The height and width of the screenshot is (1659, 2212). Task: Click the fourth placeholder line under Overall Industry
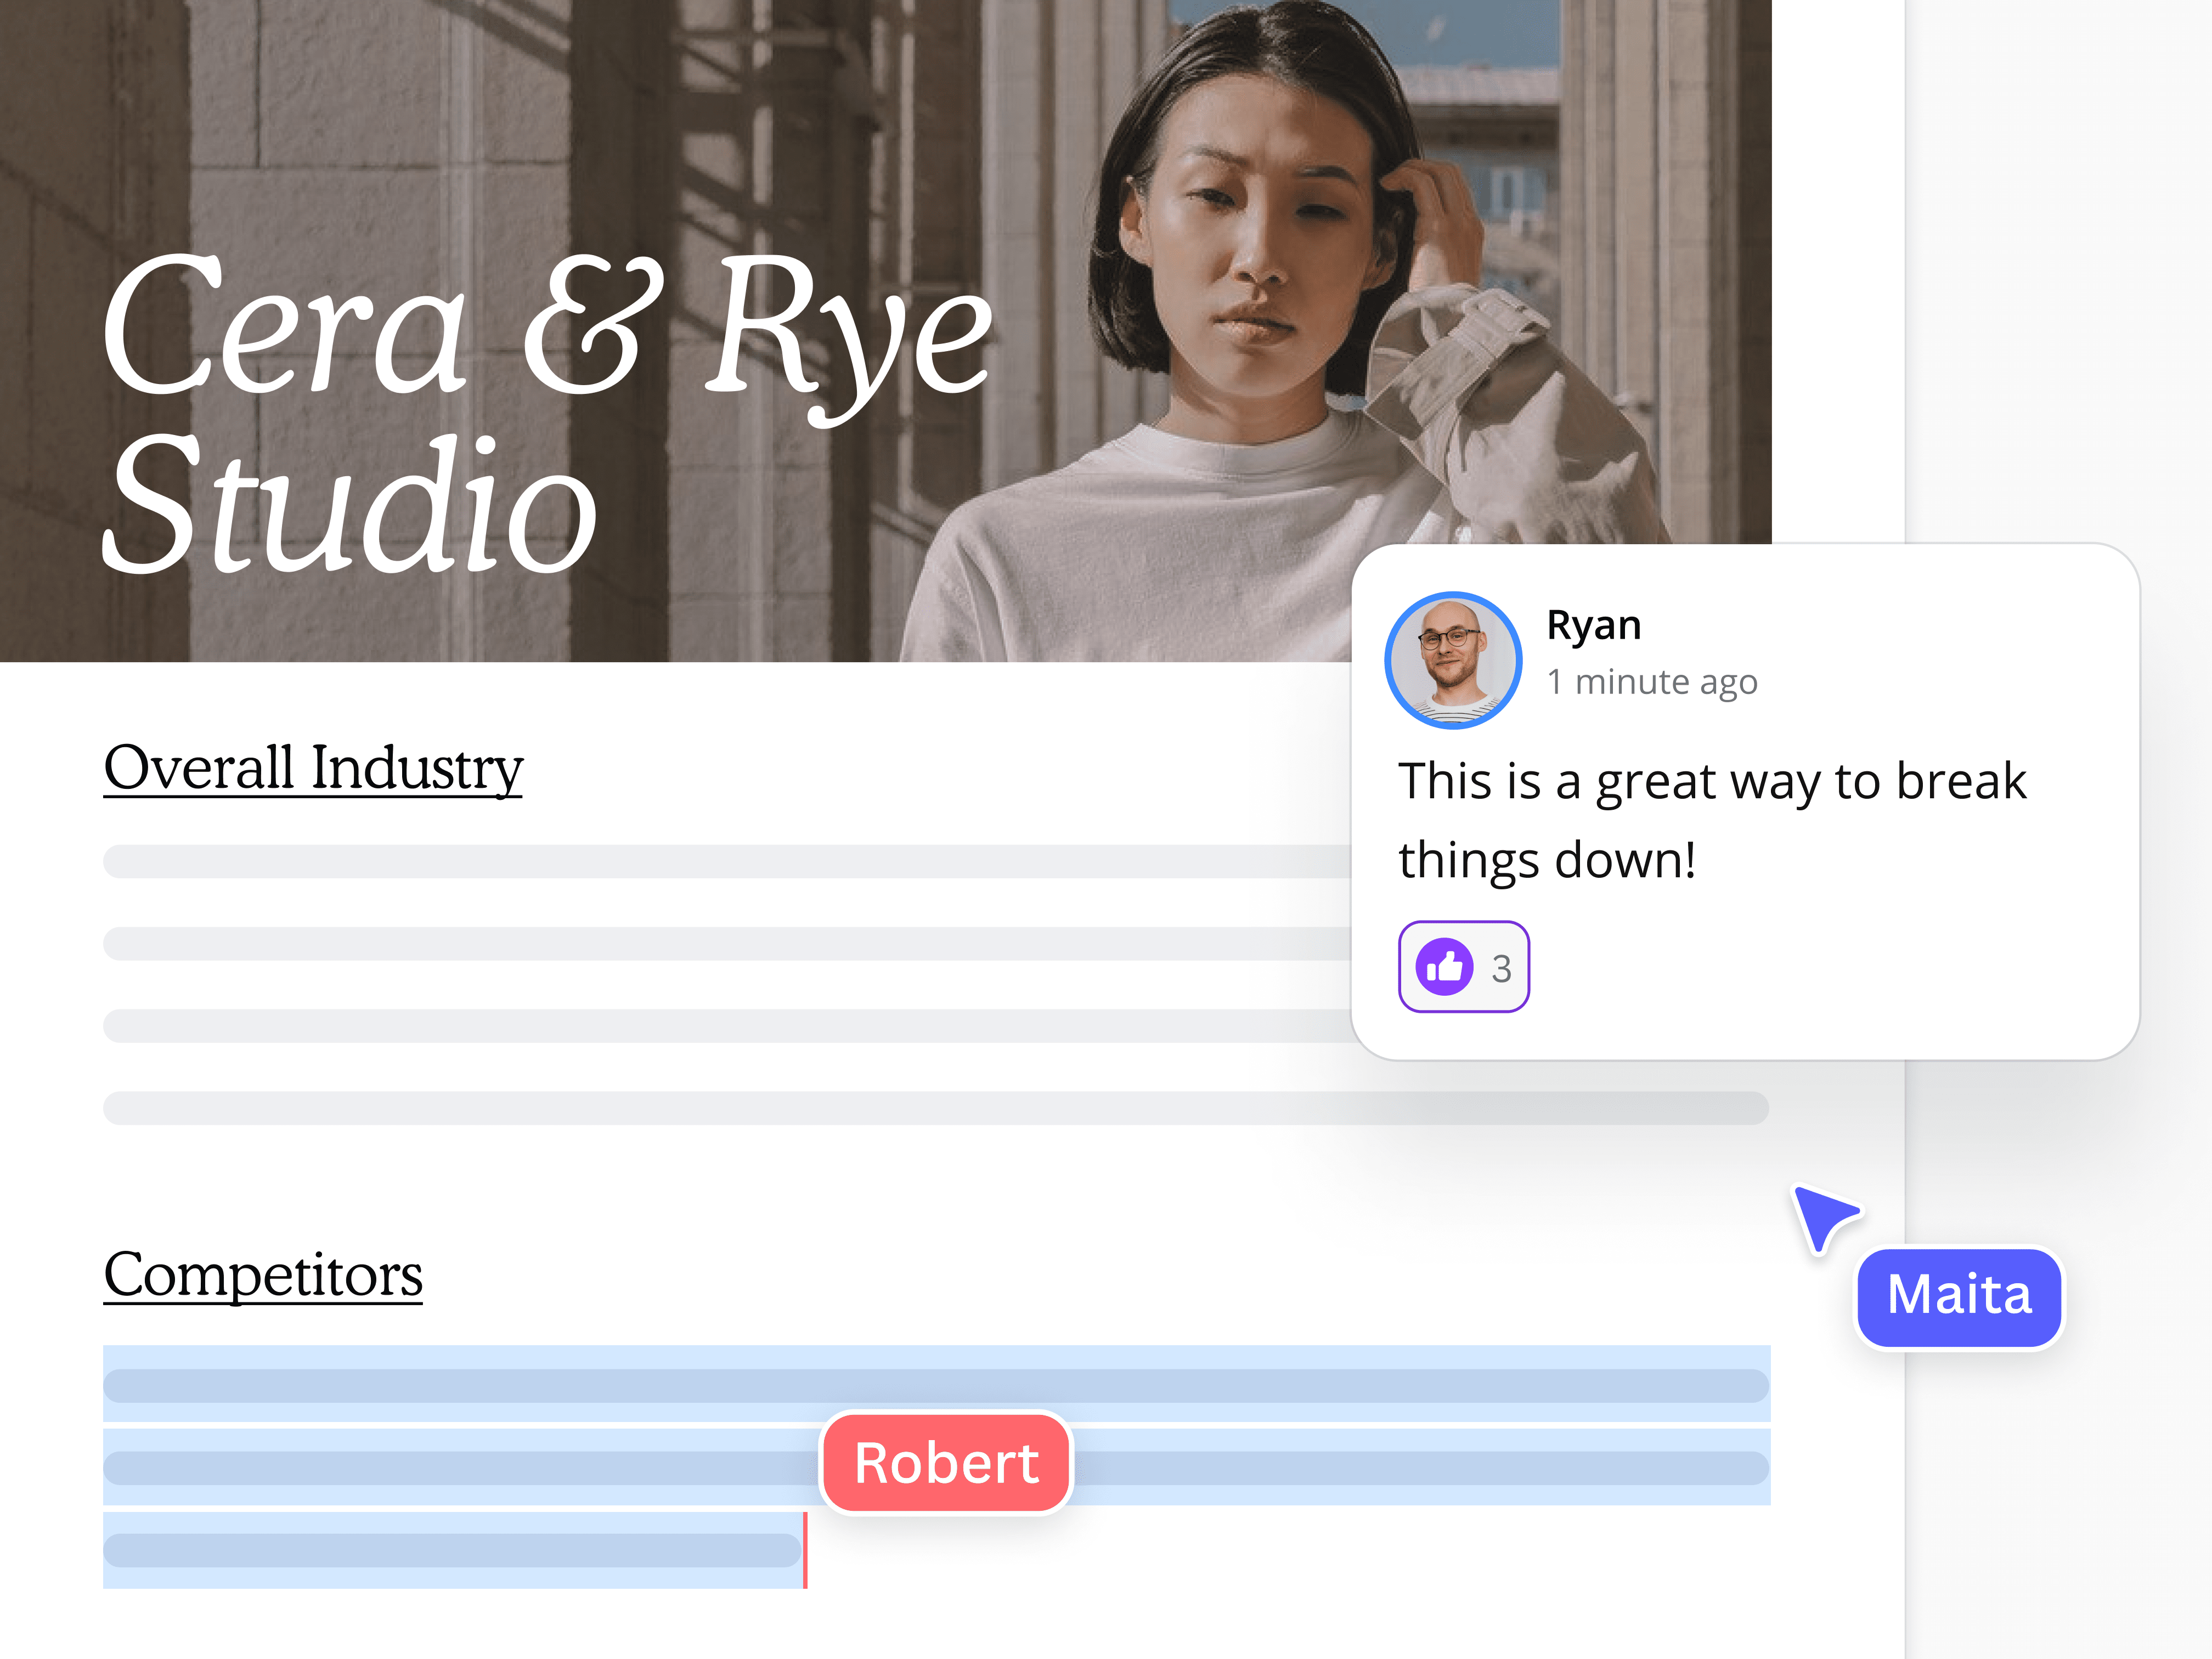(936, 1108)
